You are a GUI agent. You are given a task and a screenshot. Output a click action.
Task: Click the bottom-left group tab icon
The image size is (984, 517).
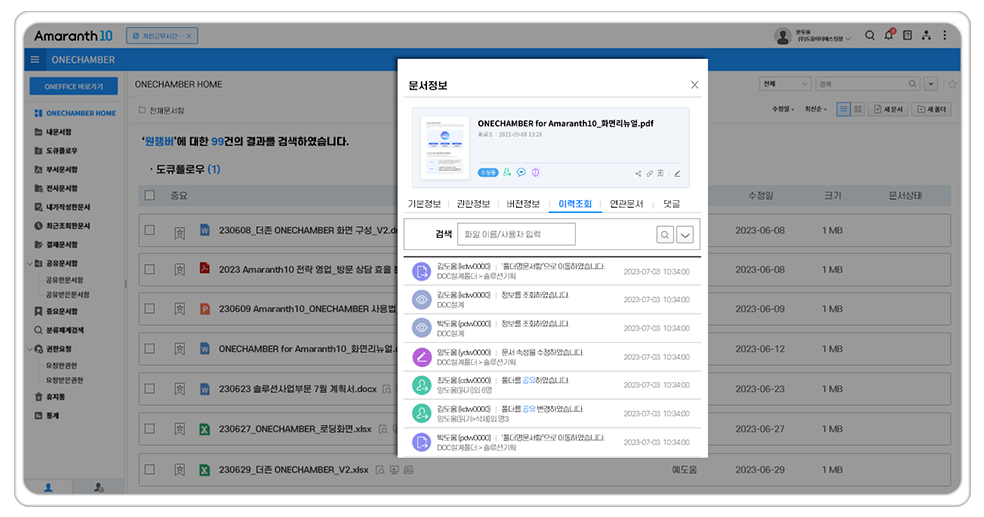click(x=99, y=487)
